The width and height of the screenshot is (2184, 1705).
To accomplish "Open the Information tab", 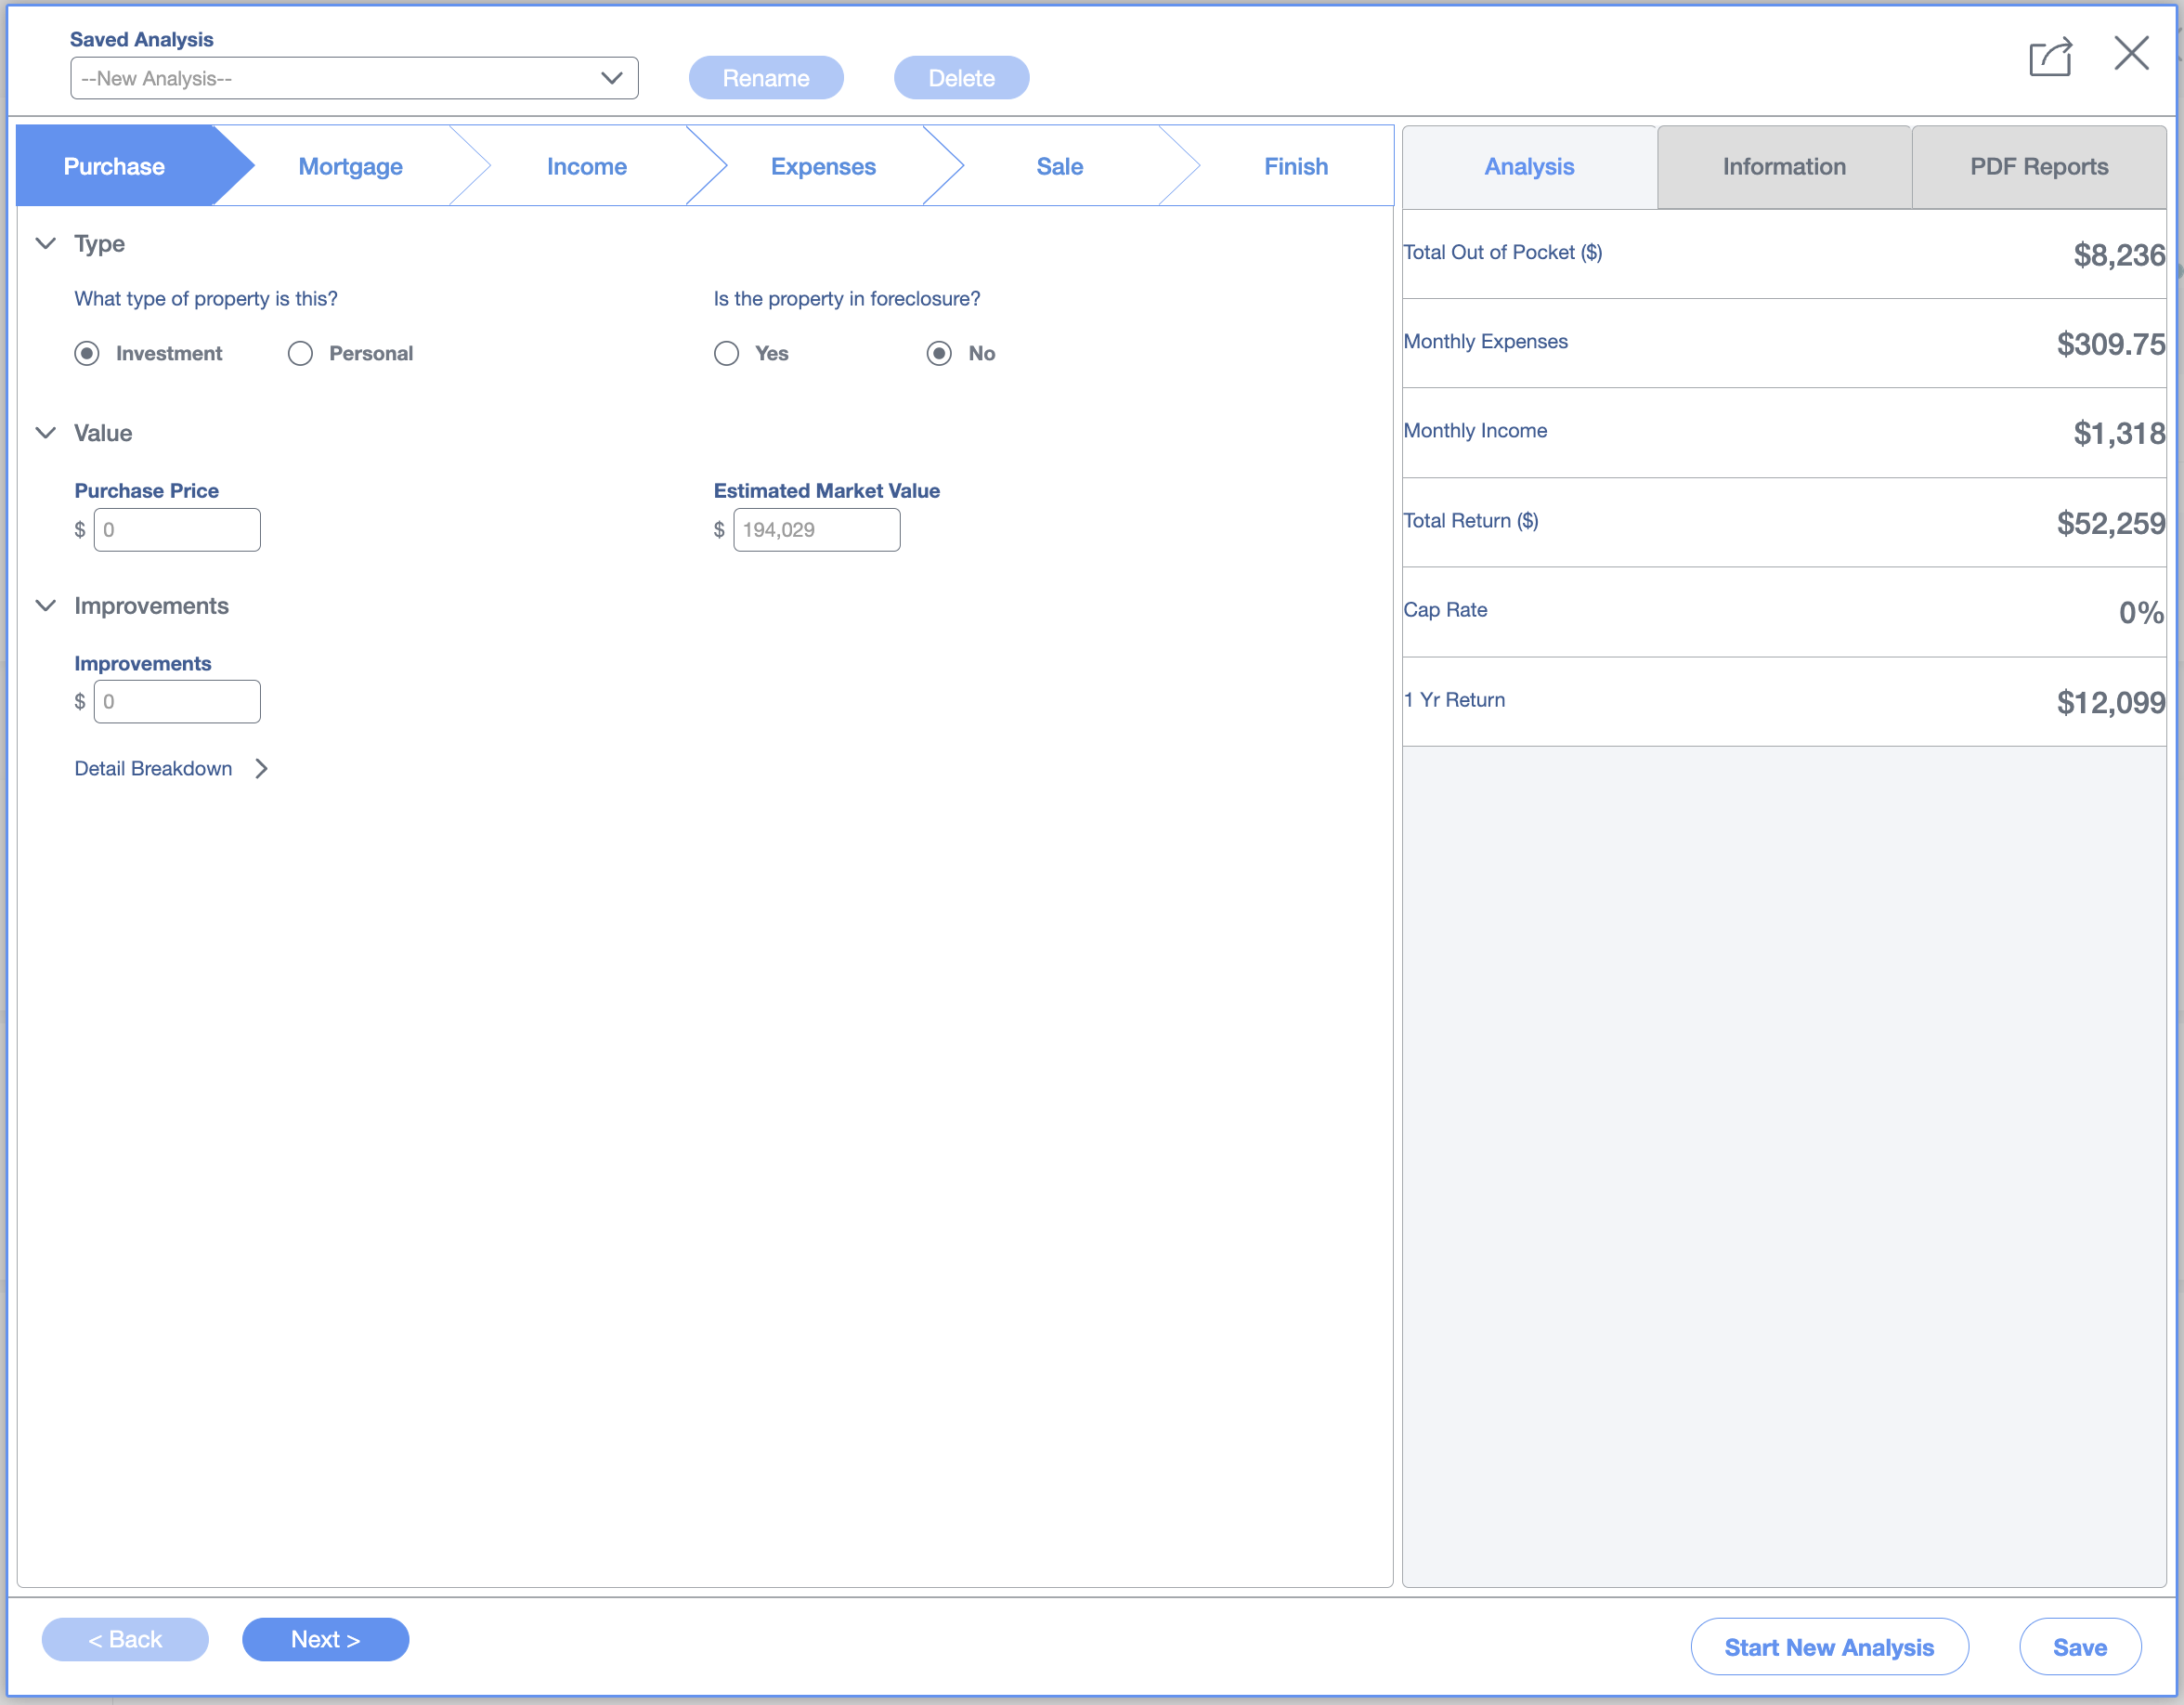I will 1783,166.
